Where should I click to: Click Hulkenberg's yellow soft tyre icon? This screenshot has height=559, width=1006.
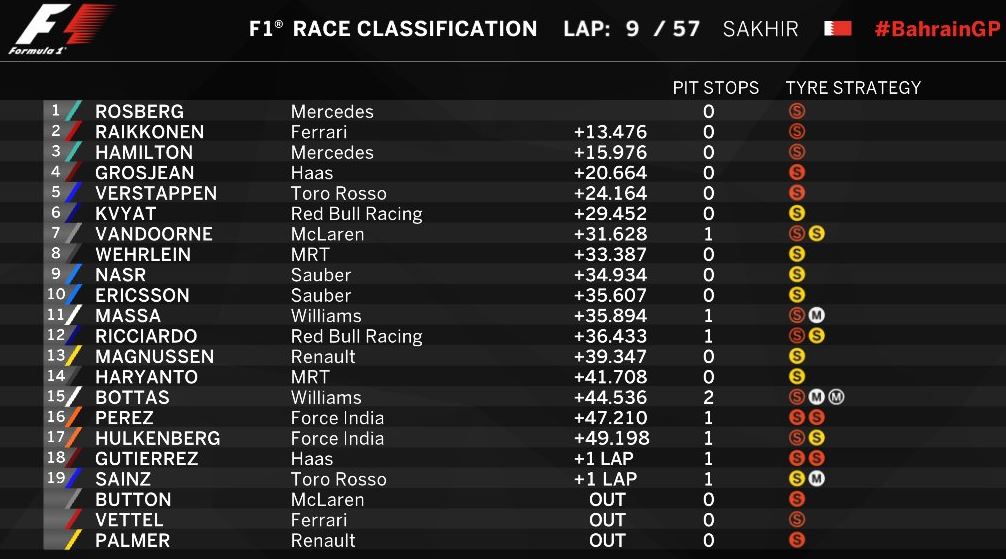816,438
